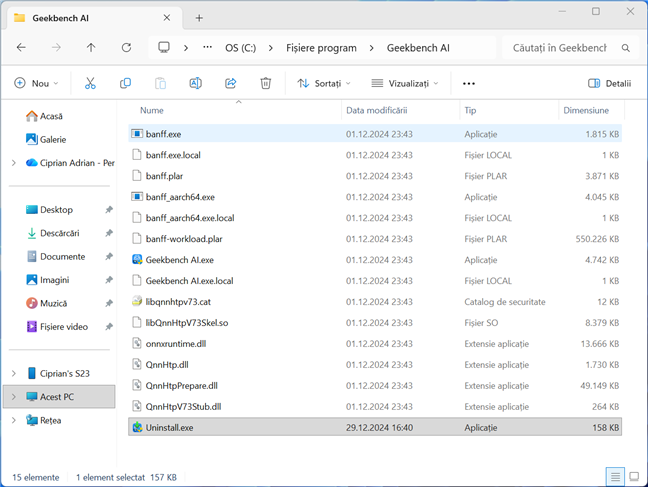Click the Cut scissors icon
Viewport: 648px width, 487px height.
pyautogui.click(x=90, y=84)
